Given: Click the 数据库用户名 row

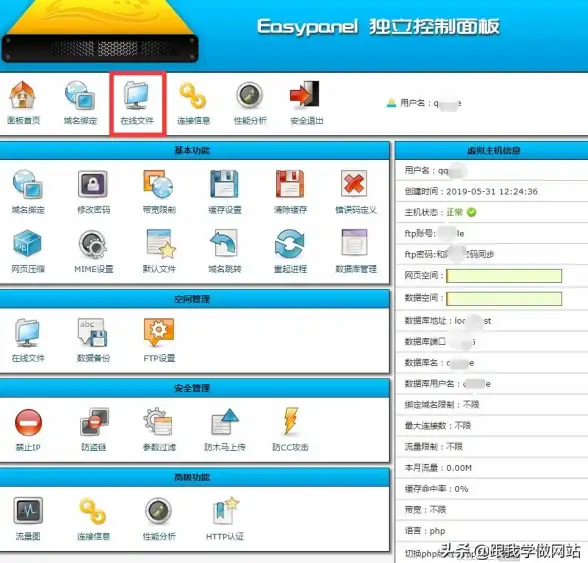Looking at the screenshot, I should (x=492, y=384).
